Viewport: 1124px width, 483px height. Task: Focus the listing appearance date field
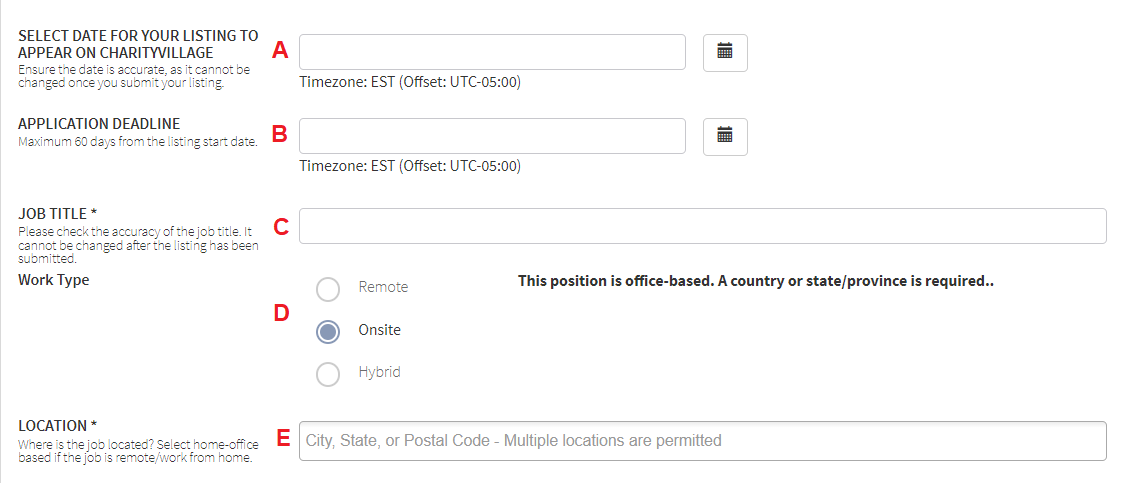pos(492,52)
